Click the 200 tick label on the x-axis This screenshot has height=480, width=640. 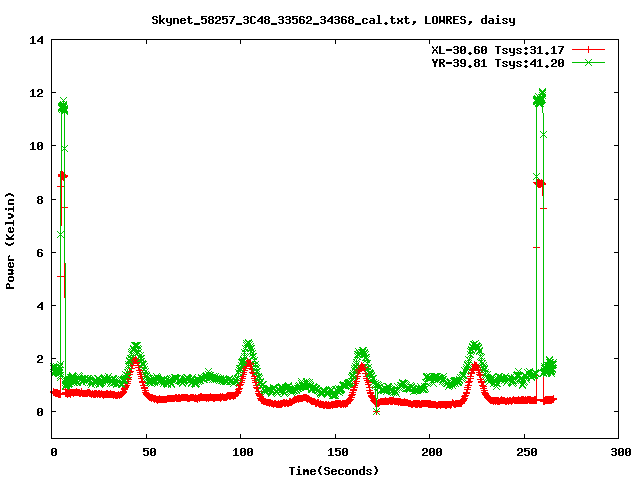(429, 452)
